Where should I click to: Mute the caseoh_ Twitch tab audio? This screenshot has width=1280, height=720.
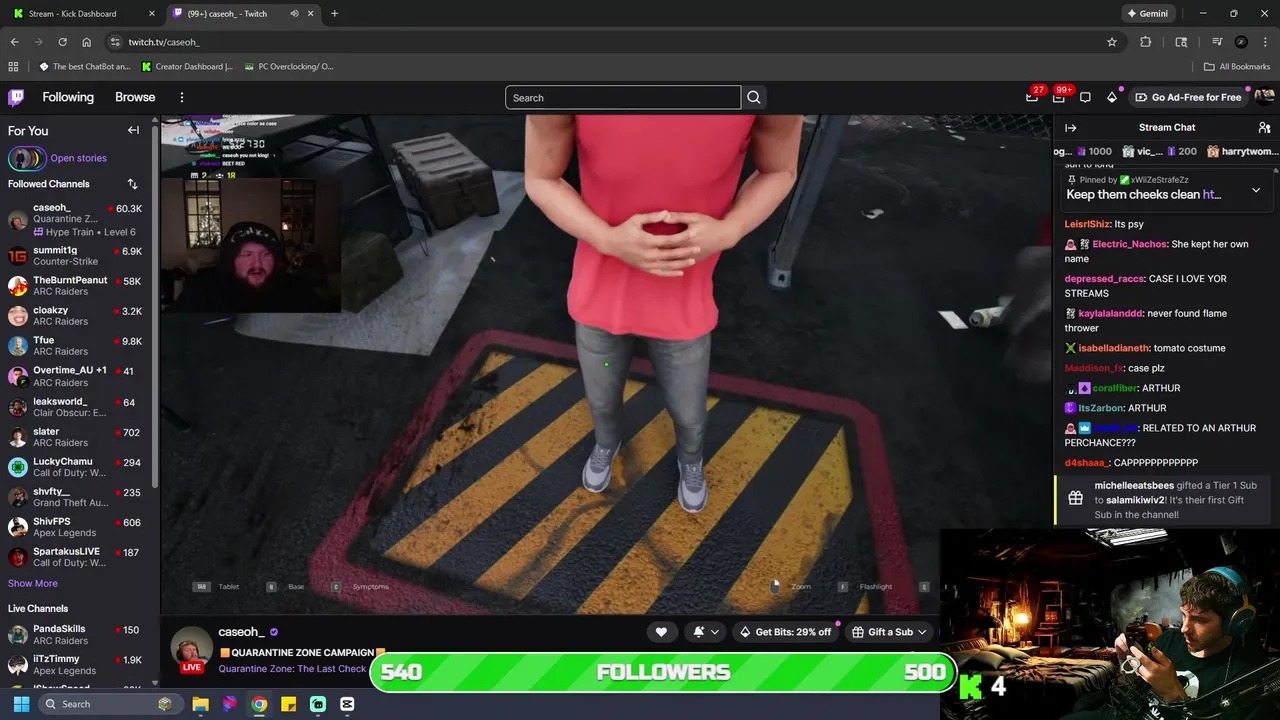click(x=294, y=14)
